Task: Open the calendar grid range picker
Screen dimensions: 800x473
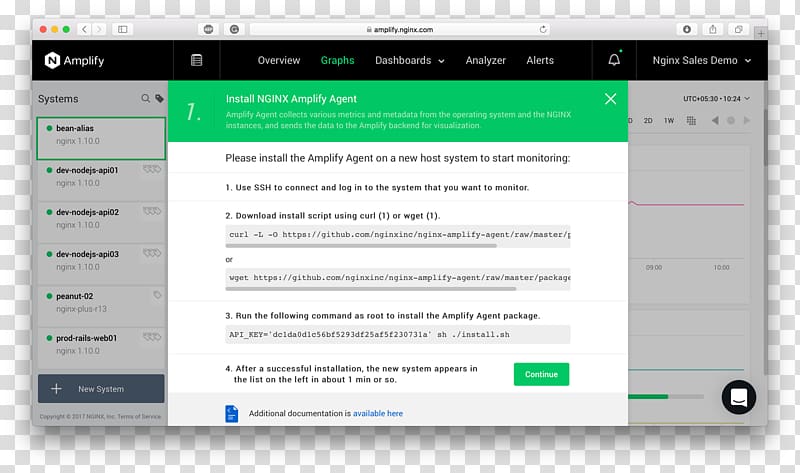Action: tap(691, 120)
